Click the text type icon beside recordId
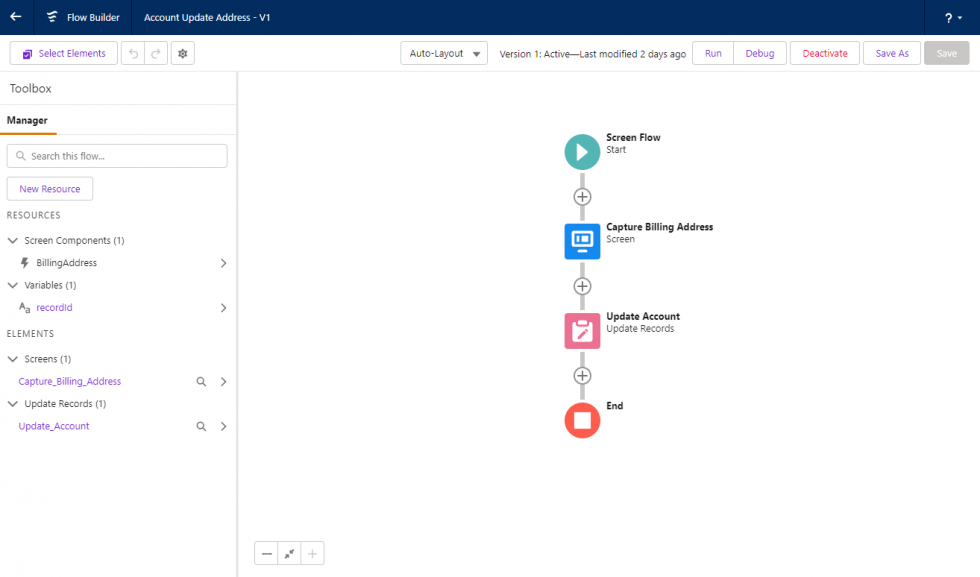The height and width of the screenshot is (577, 980). click(x=24, y=308)
